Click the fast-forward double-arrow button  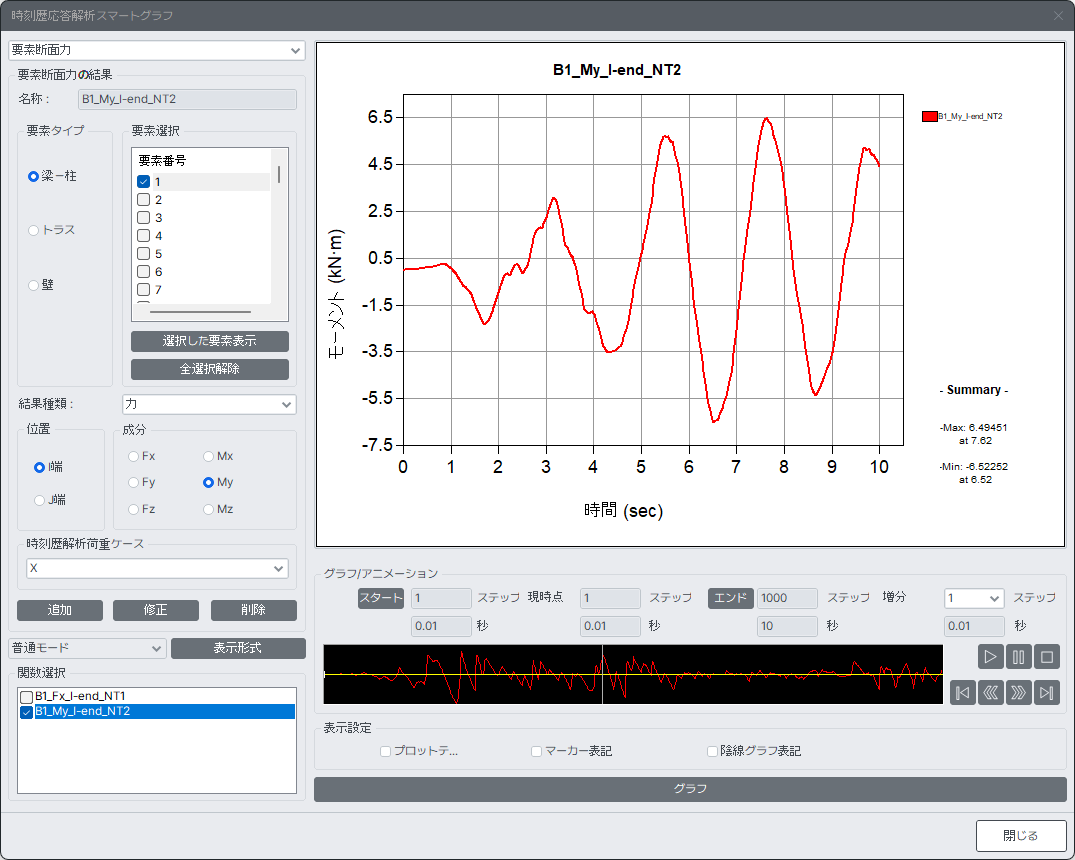1019,693
